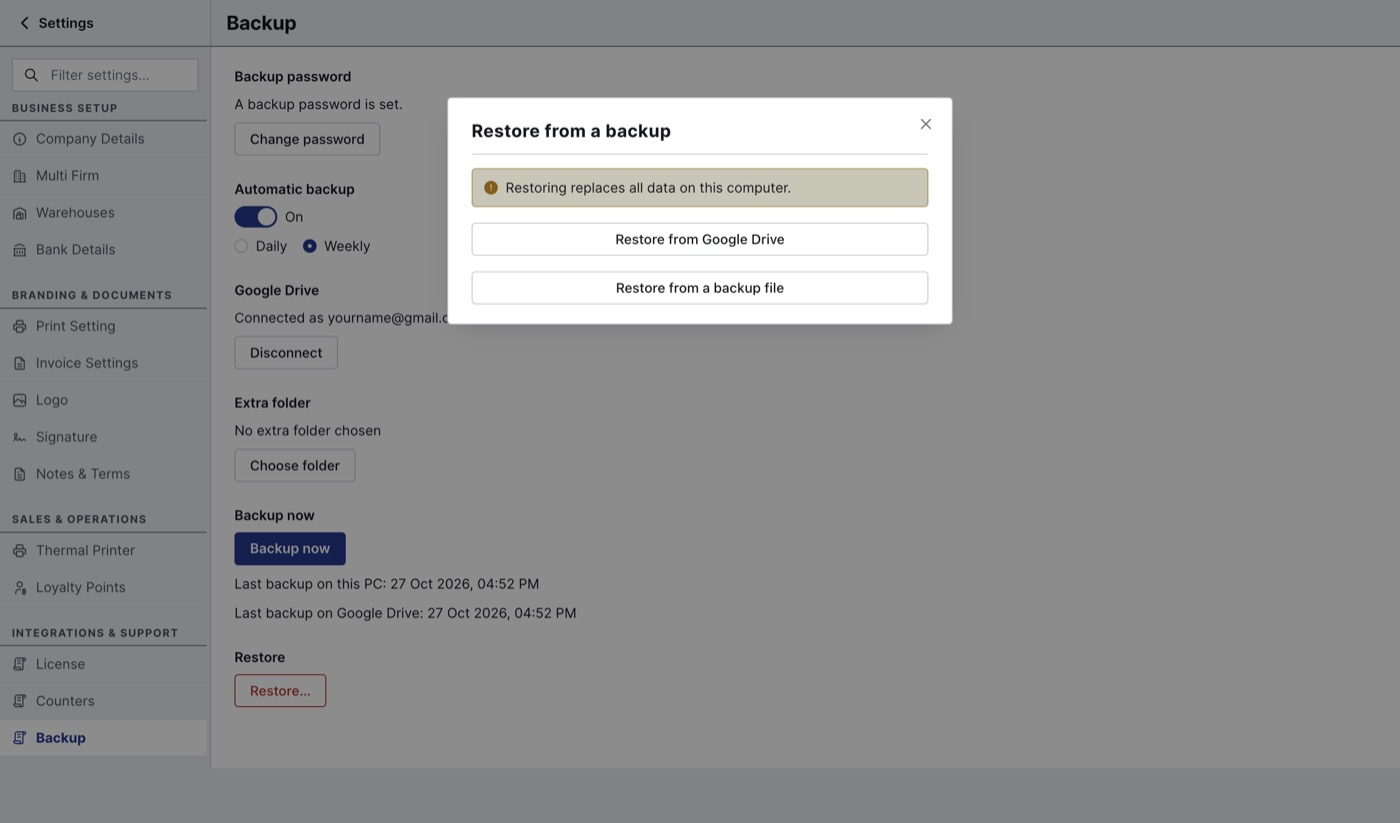
Task: Click the Backup now button
Action: coord(290,548)
